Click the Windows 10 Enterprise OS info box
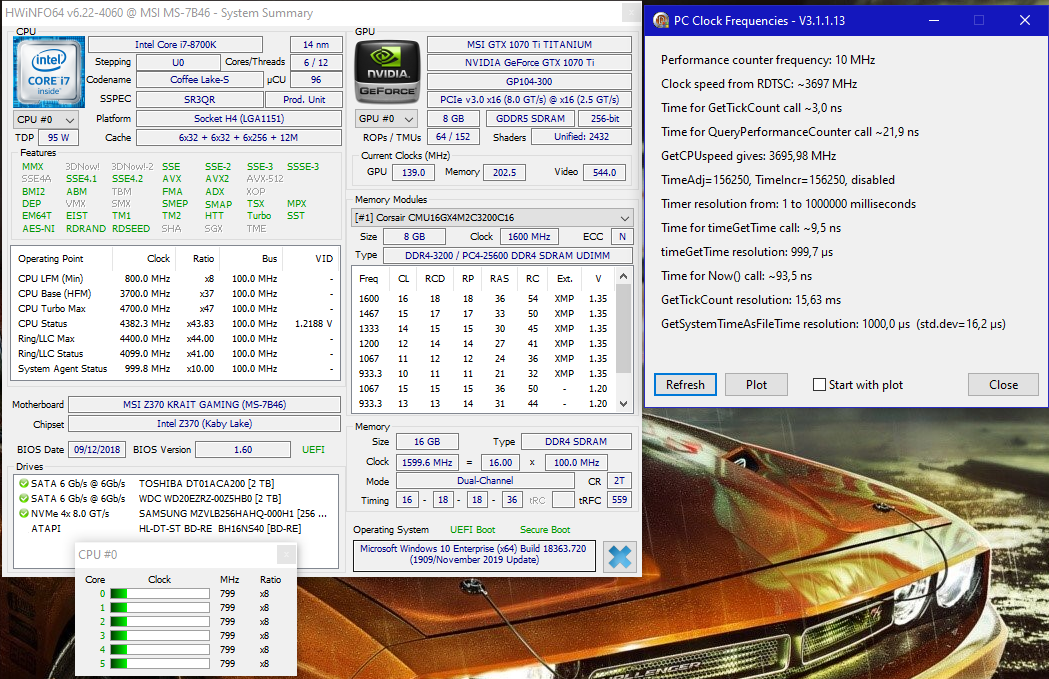This screenshot has height=679, width=1049. coord(474,555)
